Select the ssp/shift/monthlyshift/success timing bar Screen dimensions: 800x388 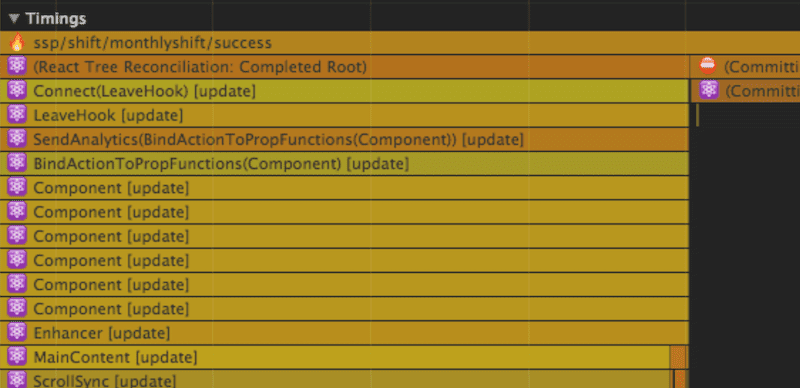tap(400, 43)
